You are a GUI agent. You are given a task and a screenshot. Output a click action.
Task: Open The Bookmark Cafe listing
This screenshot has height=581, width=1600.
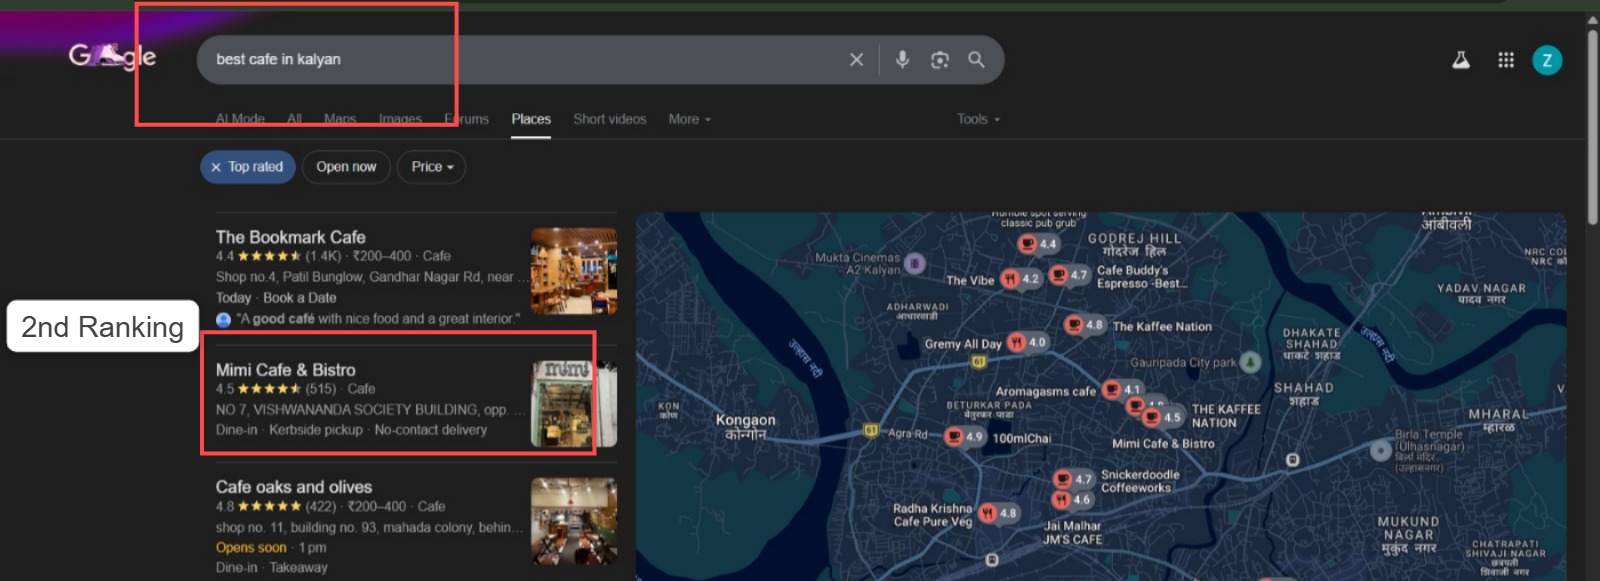[291, 237]
